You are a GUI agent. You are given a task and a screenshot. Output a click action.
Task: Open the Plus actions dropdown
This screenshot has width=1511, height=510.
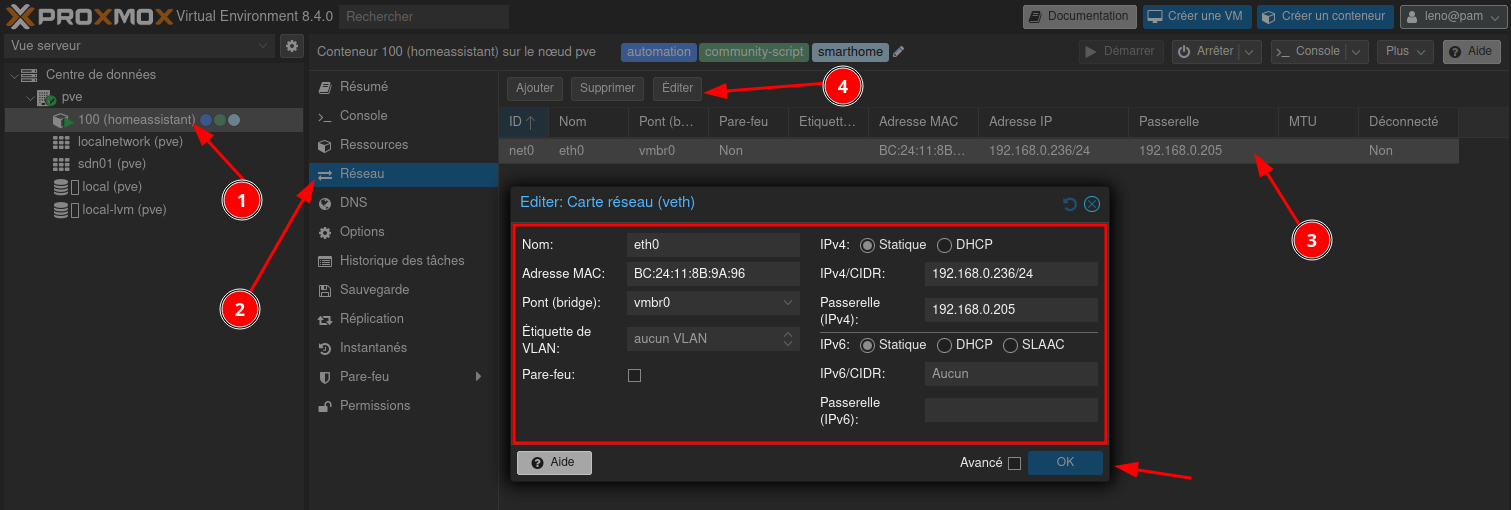pos(1404,52)
